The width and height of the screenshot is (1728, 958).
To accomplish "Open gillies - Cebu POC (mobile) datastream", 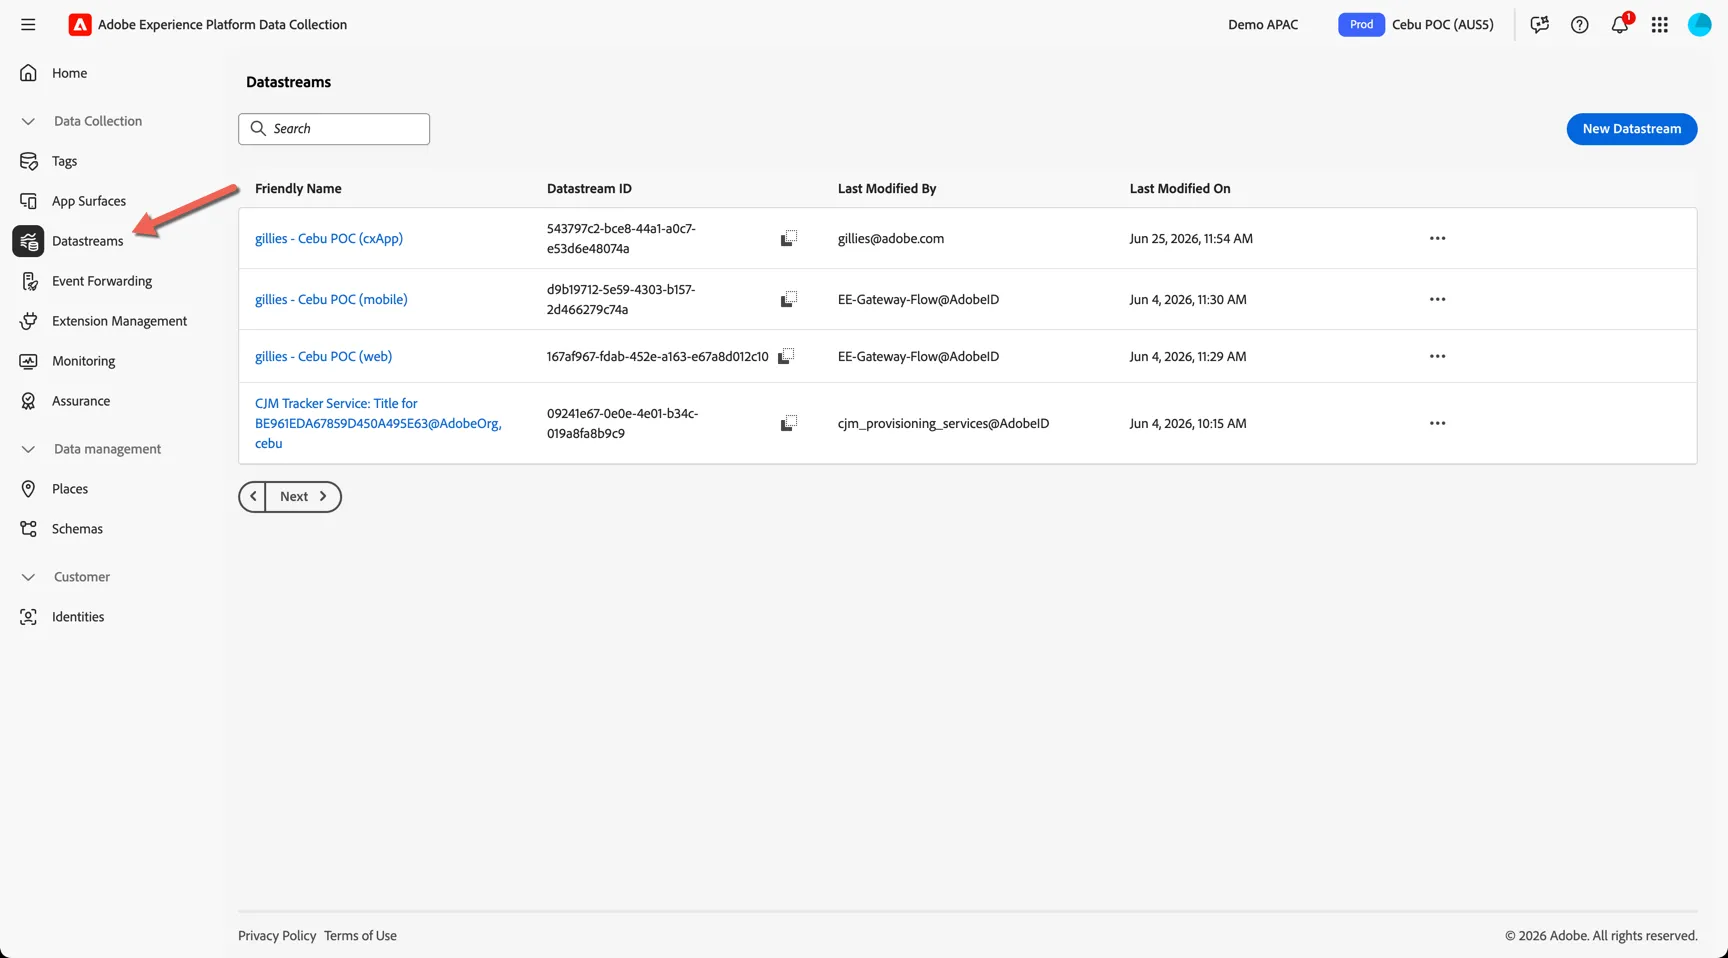I will [331, 299].
